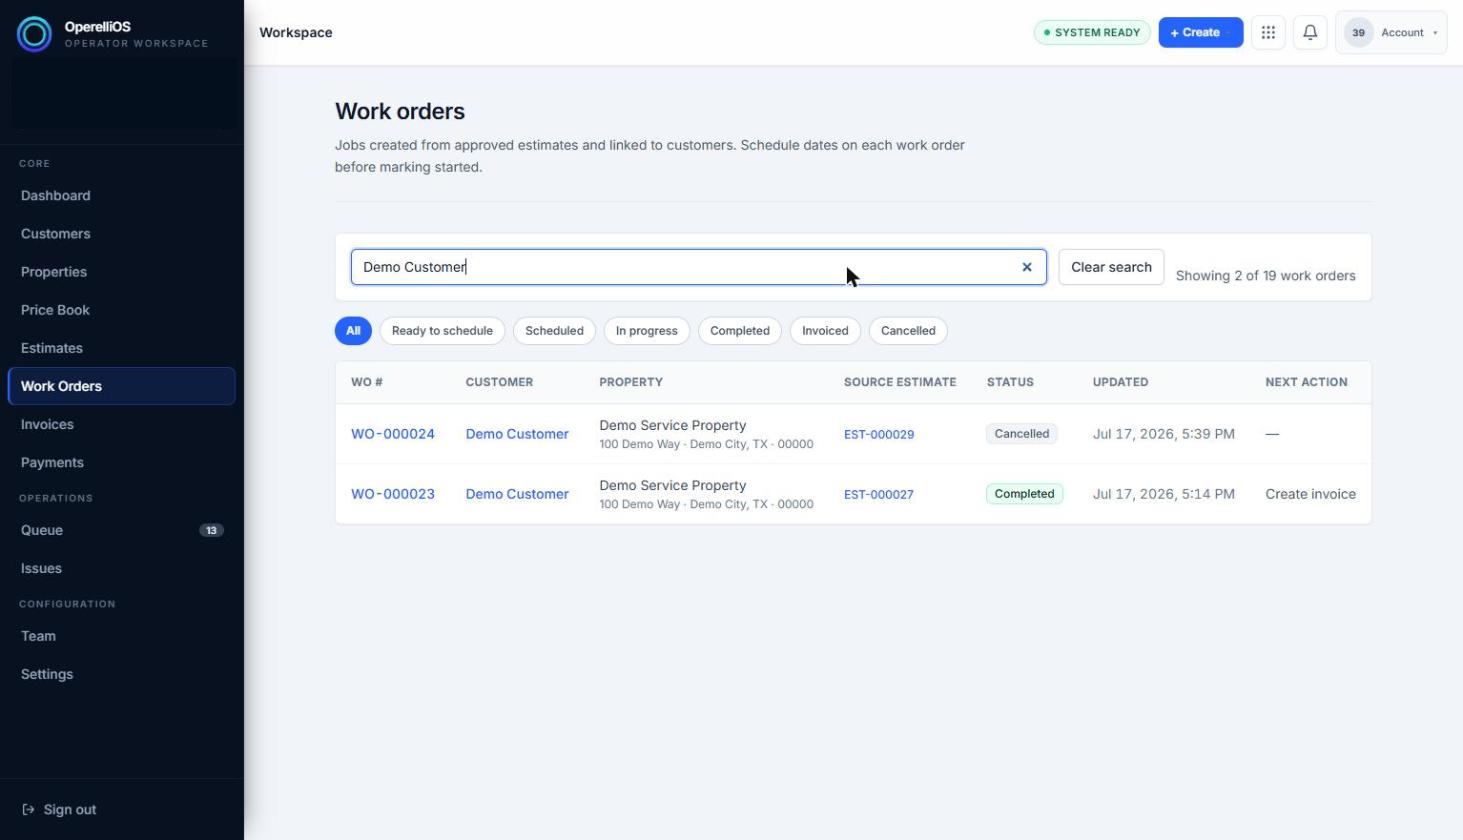Open work order WO-000023

pos(393,494)
